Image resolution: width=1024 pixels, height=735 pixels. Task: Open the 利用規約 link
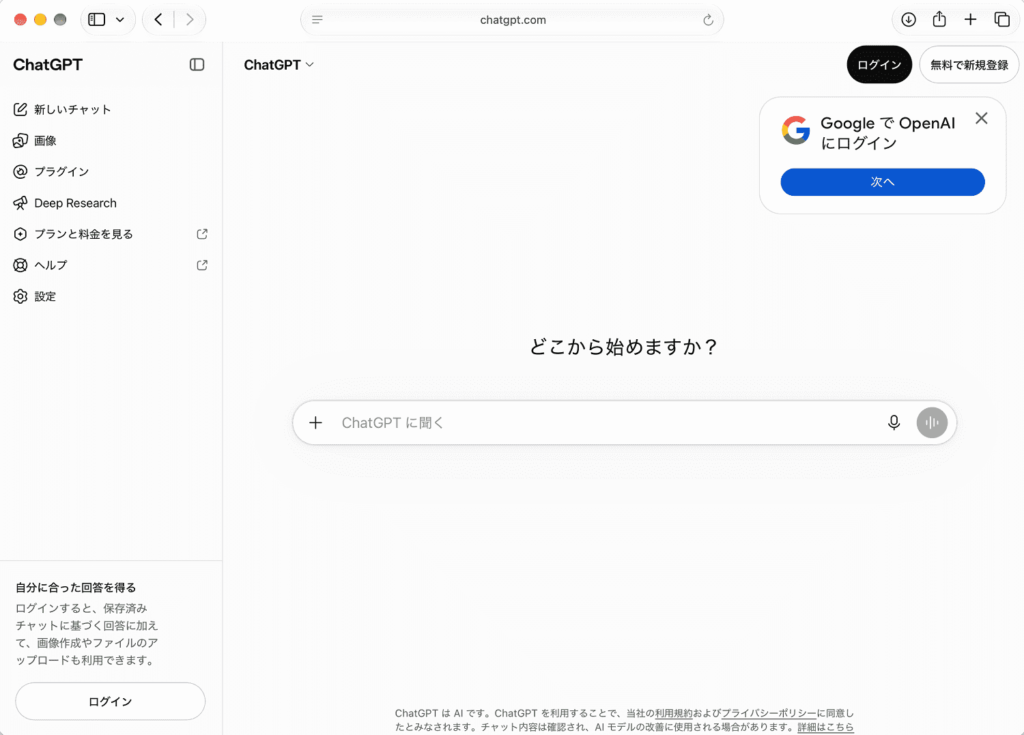point(673,713)
